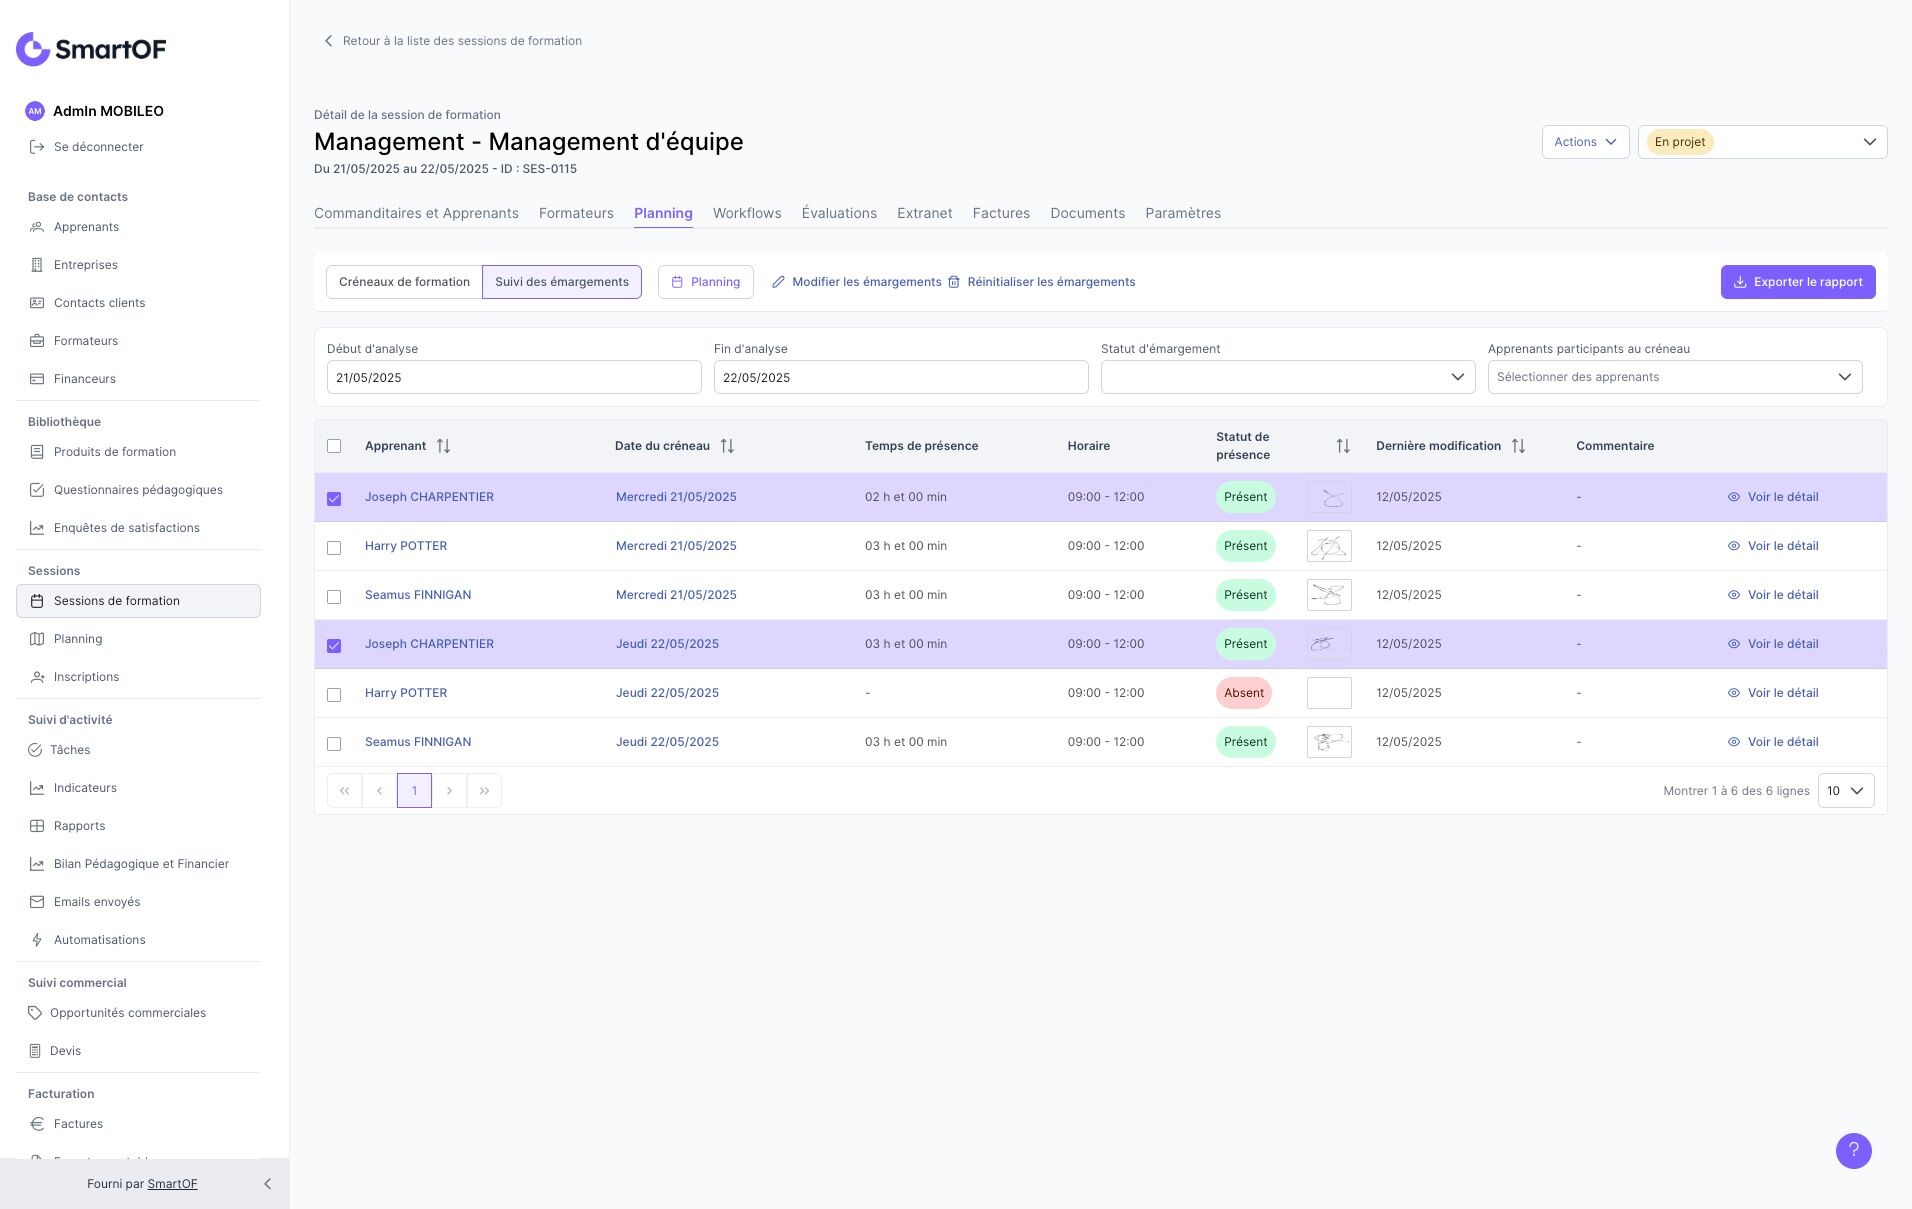This screenshot has width=1912, height=1209.
Task: Sort the table by Apprenant column
Action: (x=443, y=446)
